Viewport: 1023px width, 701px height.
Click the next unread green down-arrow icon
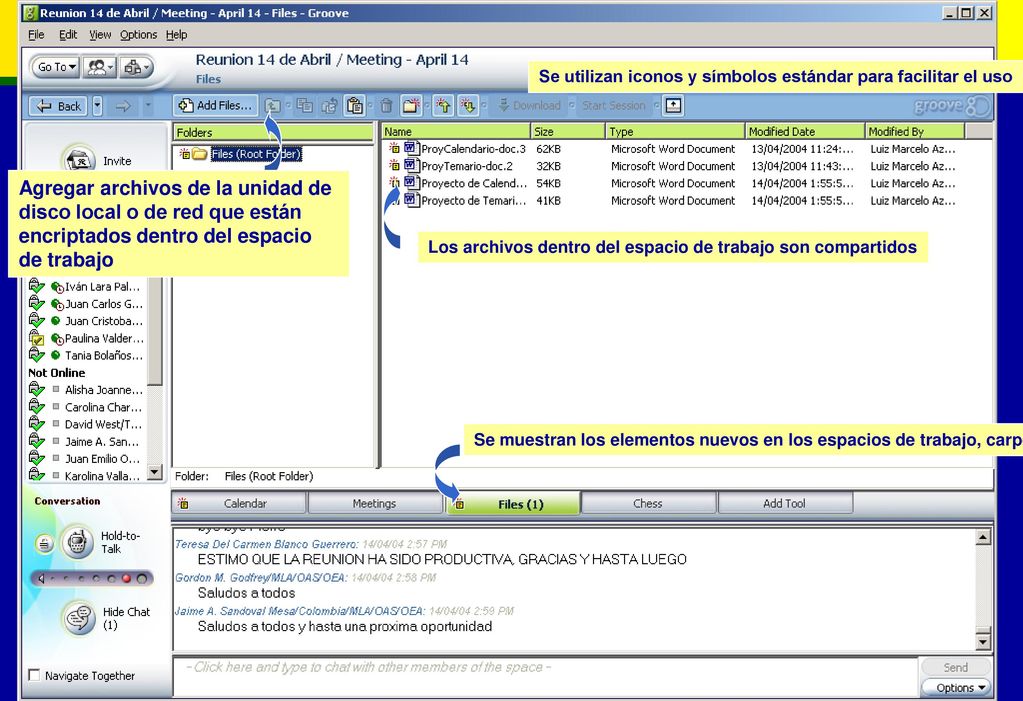(x=468, y=105)
